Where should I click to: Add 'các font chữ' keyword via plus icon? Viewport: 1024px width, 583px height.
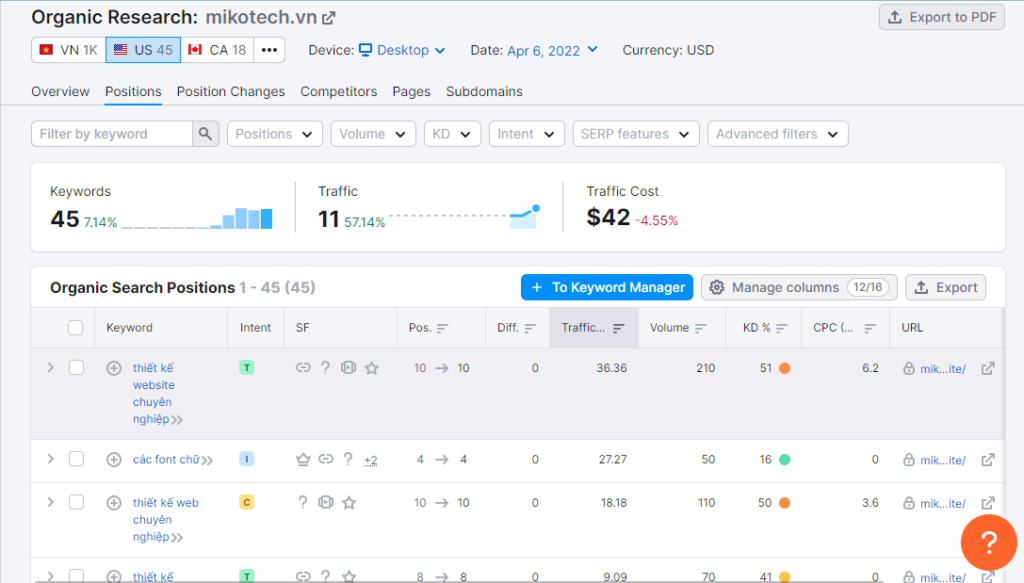tap(114, 460)
